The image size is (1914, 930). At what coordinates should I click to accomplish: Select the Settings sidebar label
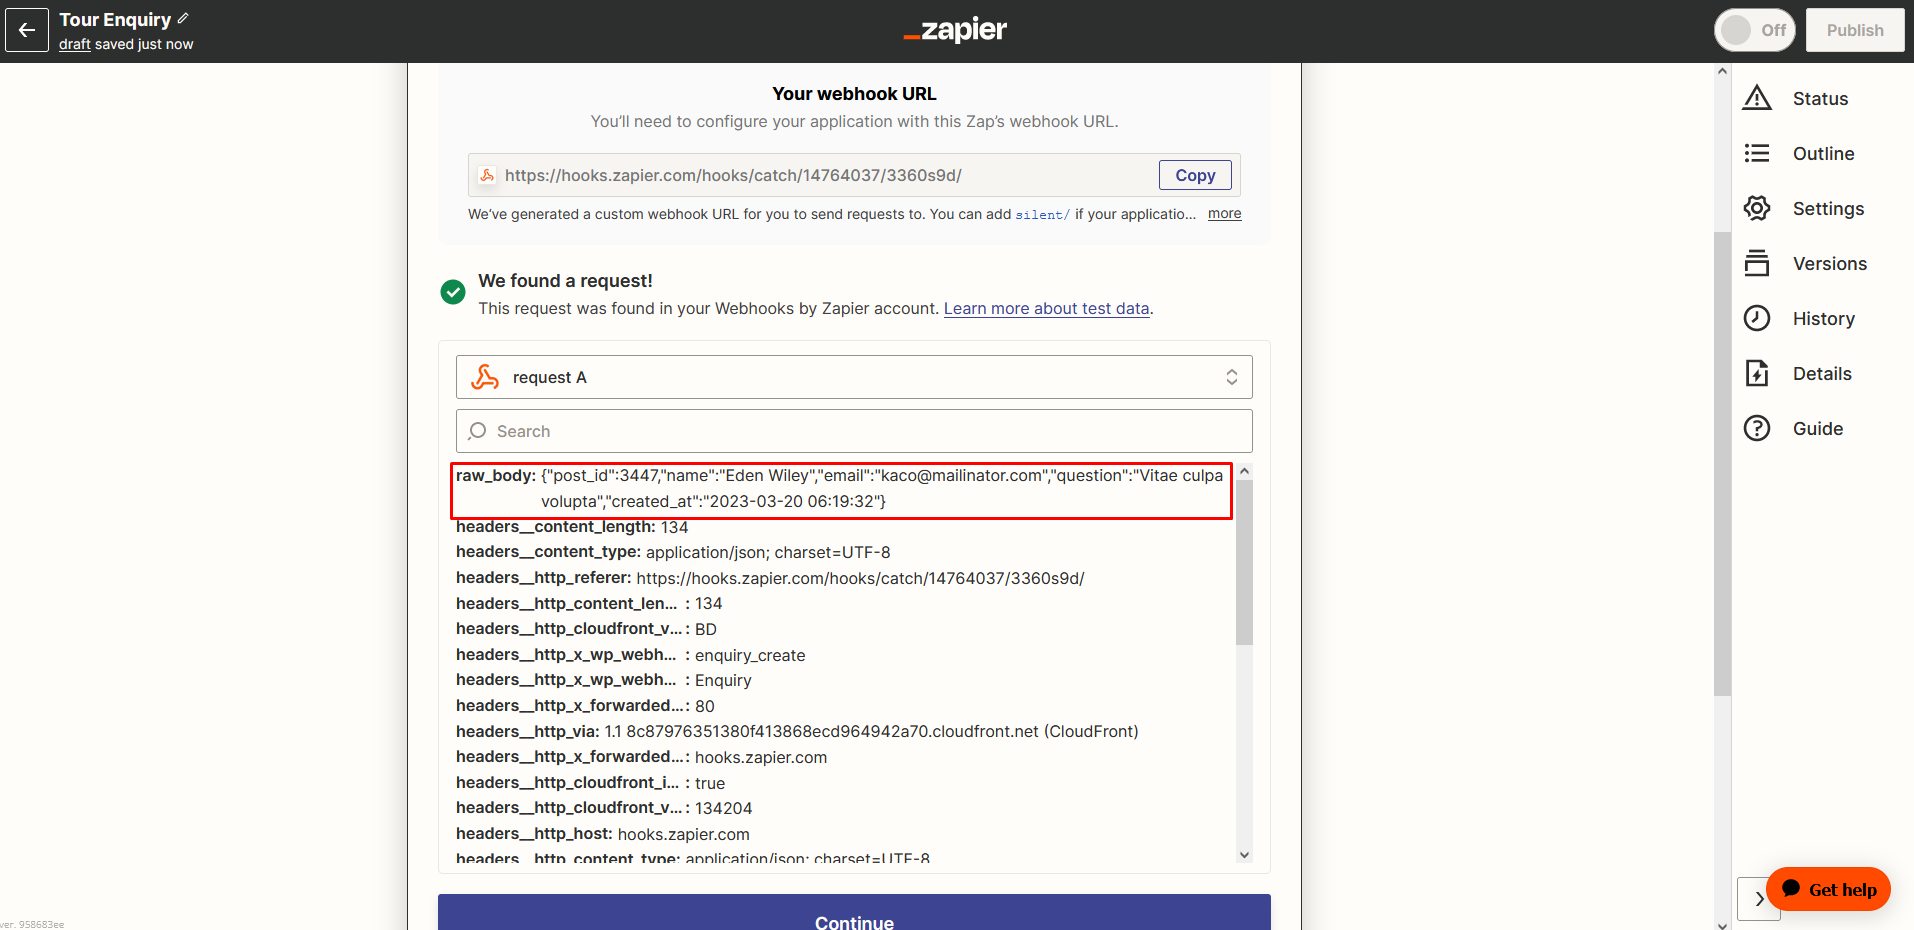[x=1828, y=208]
